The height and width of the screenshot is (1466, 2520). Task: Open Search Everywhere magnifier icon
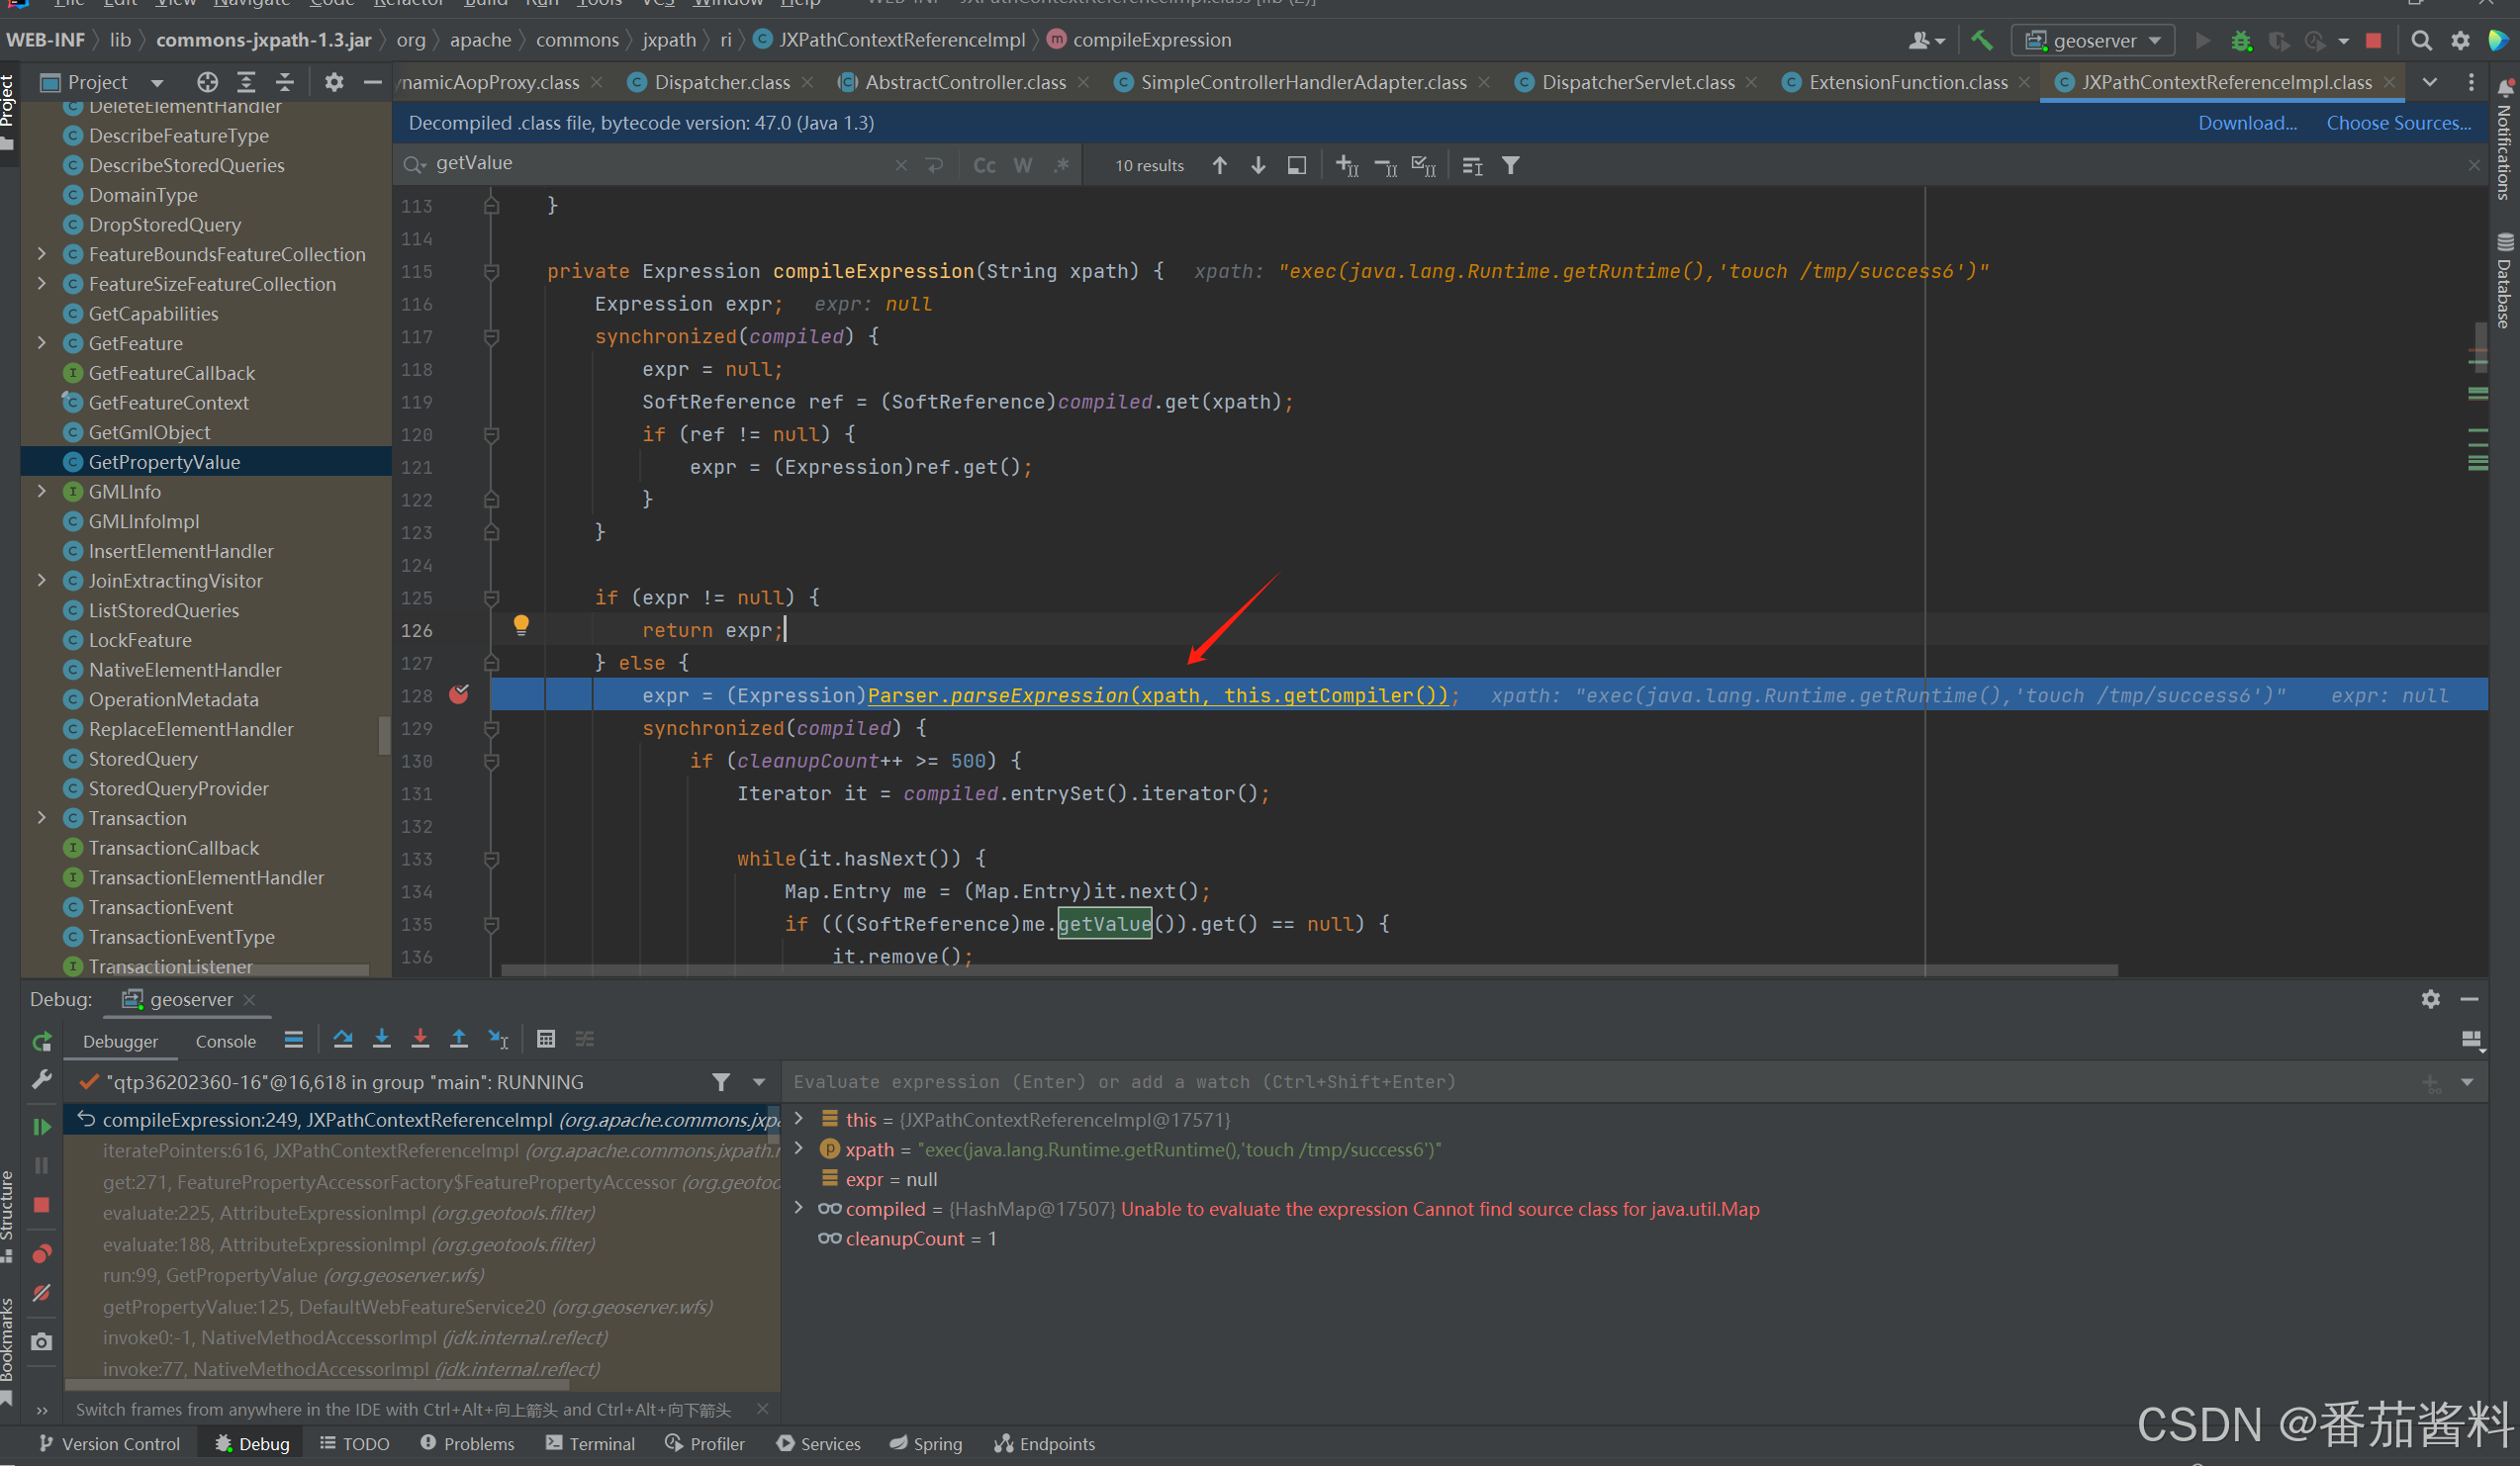[2421, 40]
